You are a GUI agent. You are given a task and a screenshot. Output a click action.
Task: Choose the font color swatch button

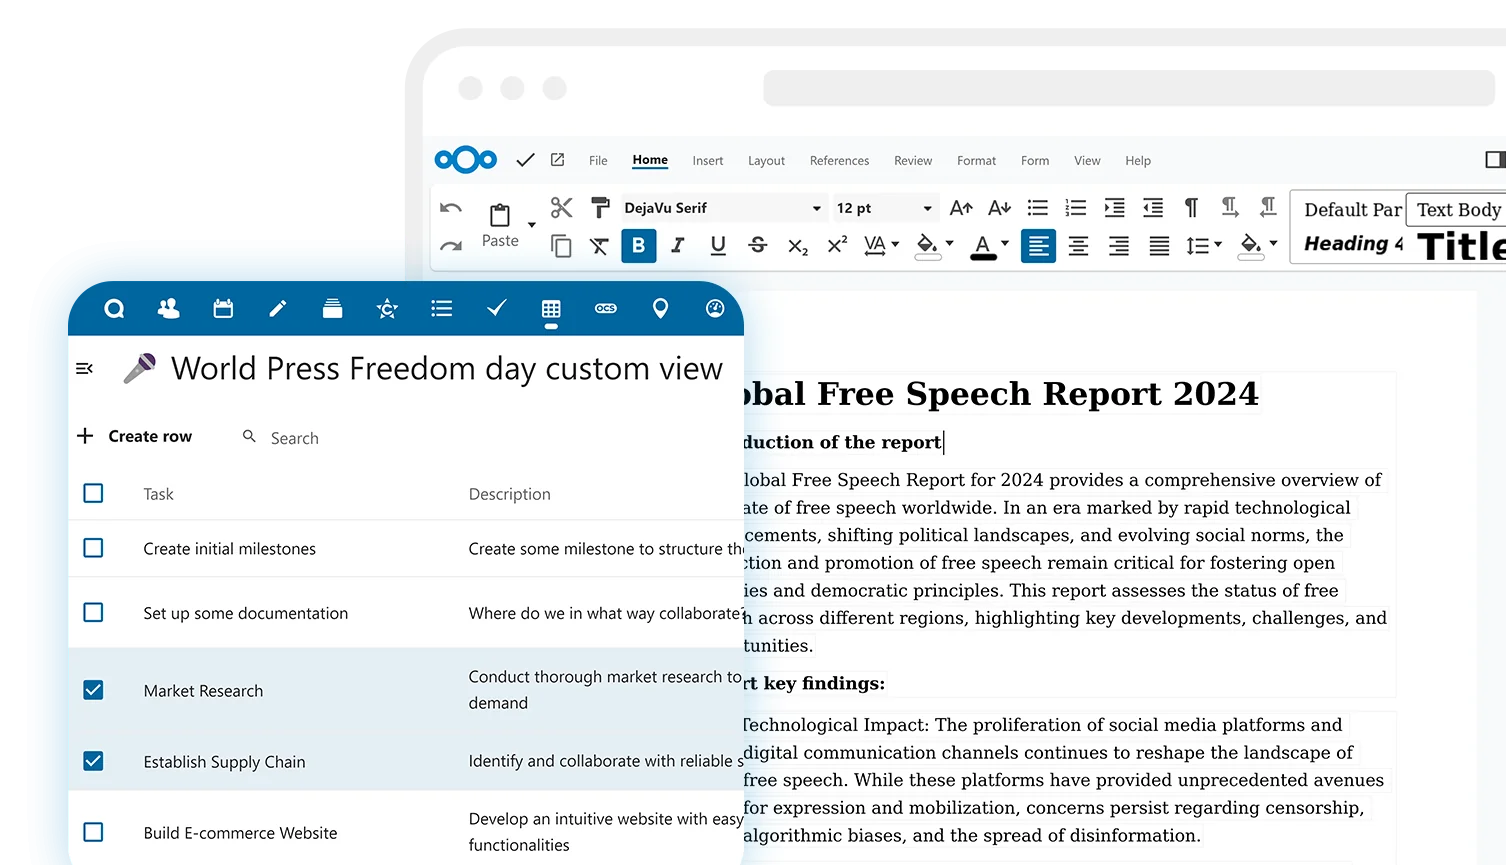point(983,246)
